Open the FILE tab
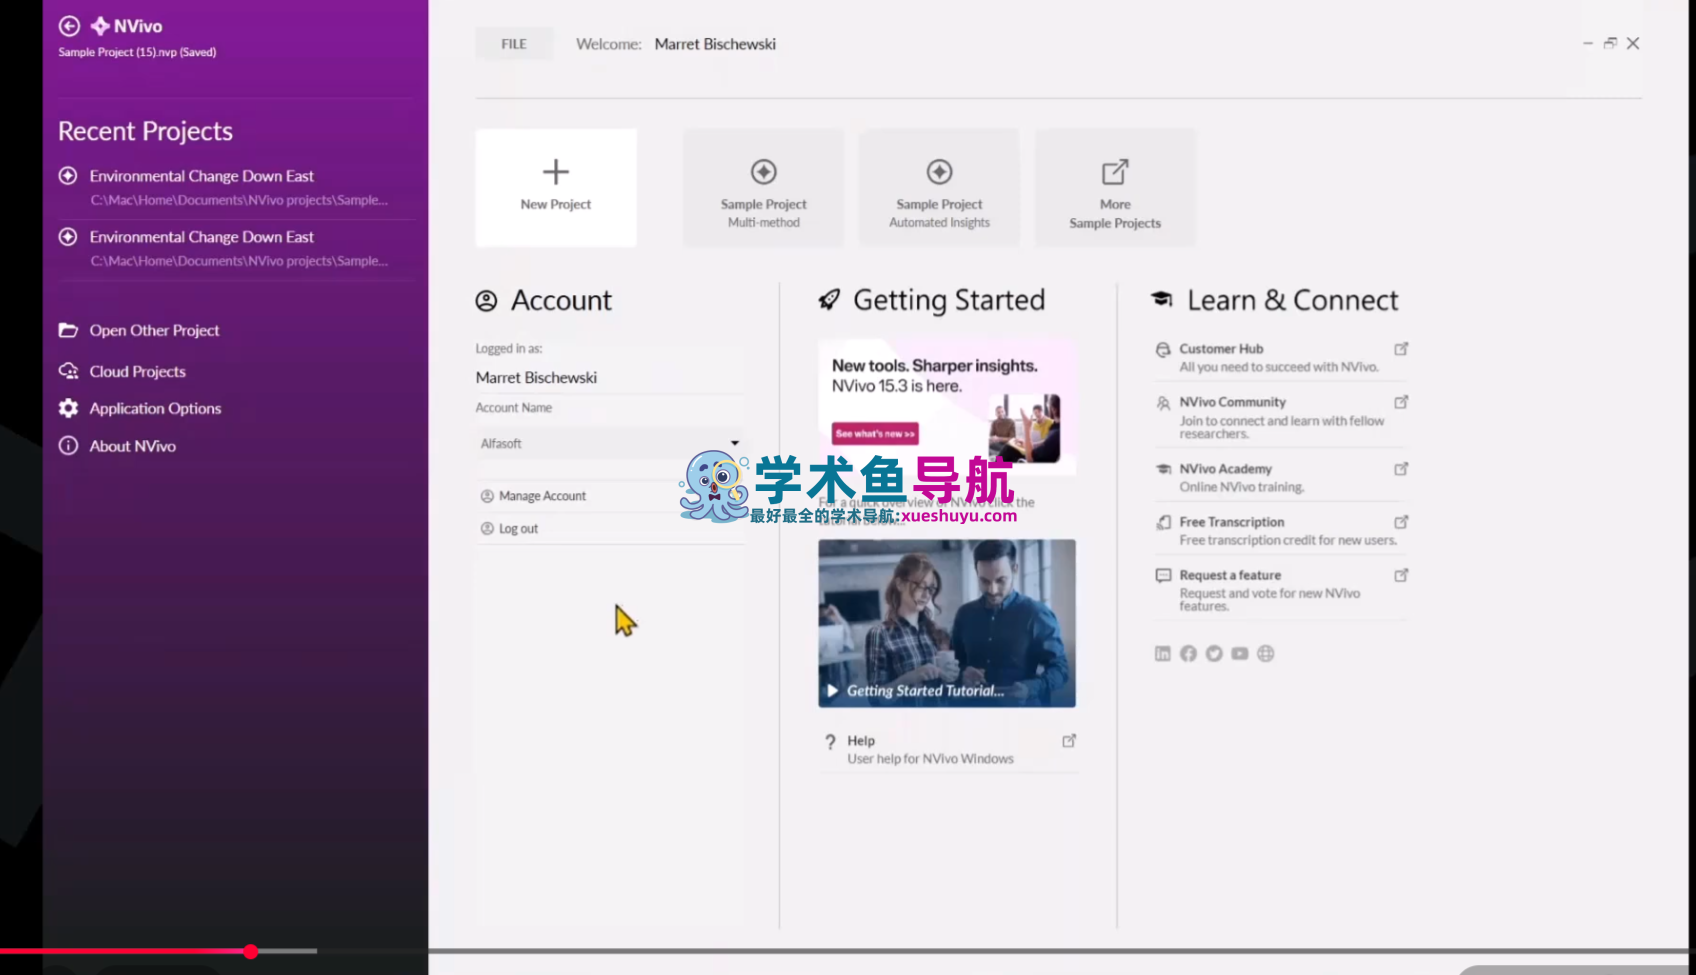 tap(514, 44)
